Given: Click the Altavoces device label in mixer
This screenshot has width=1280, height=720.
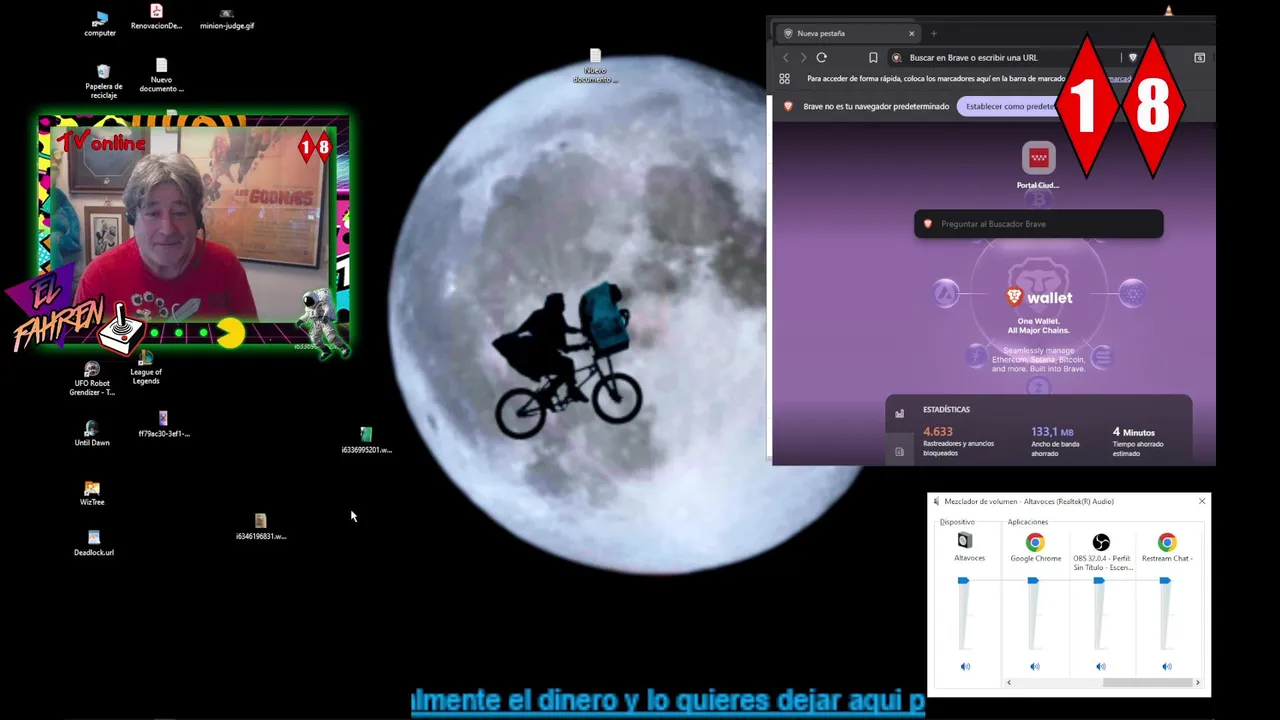Looking at the screenshot, I should point(969,558).
